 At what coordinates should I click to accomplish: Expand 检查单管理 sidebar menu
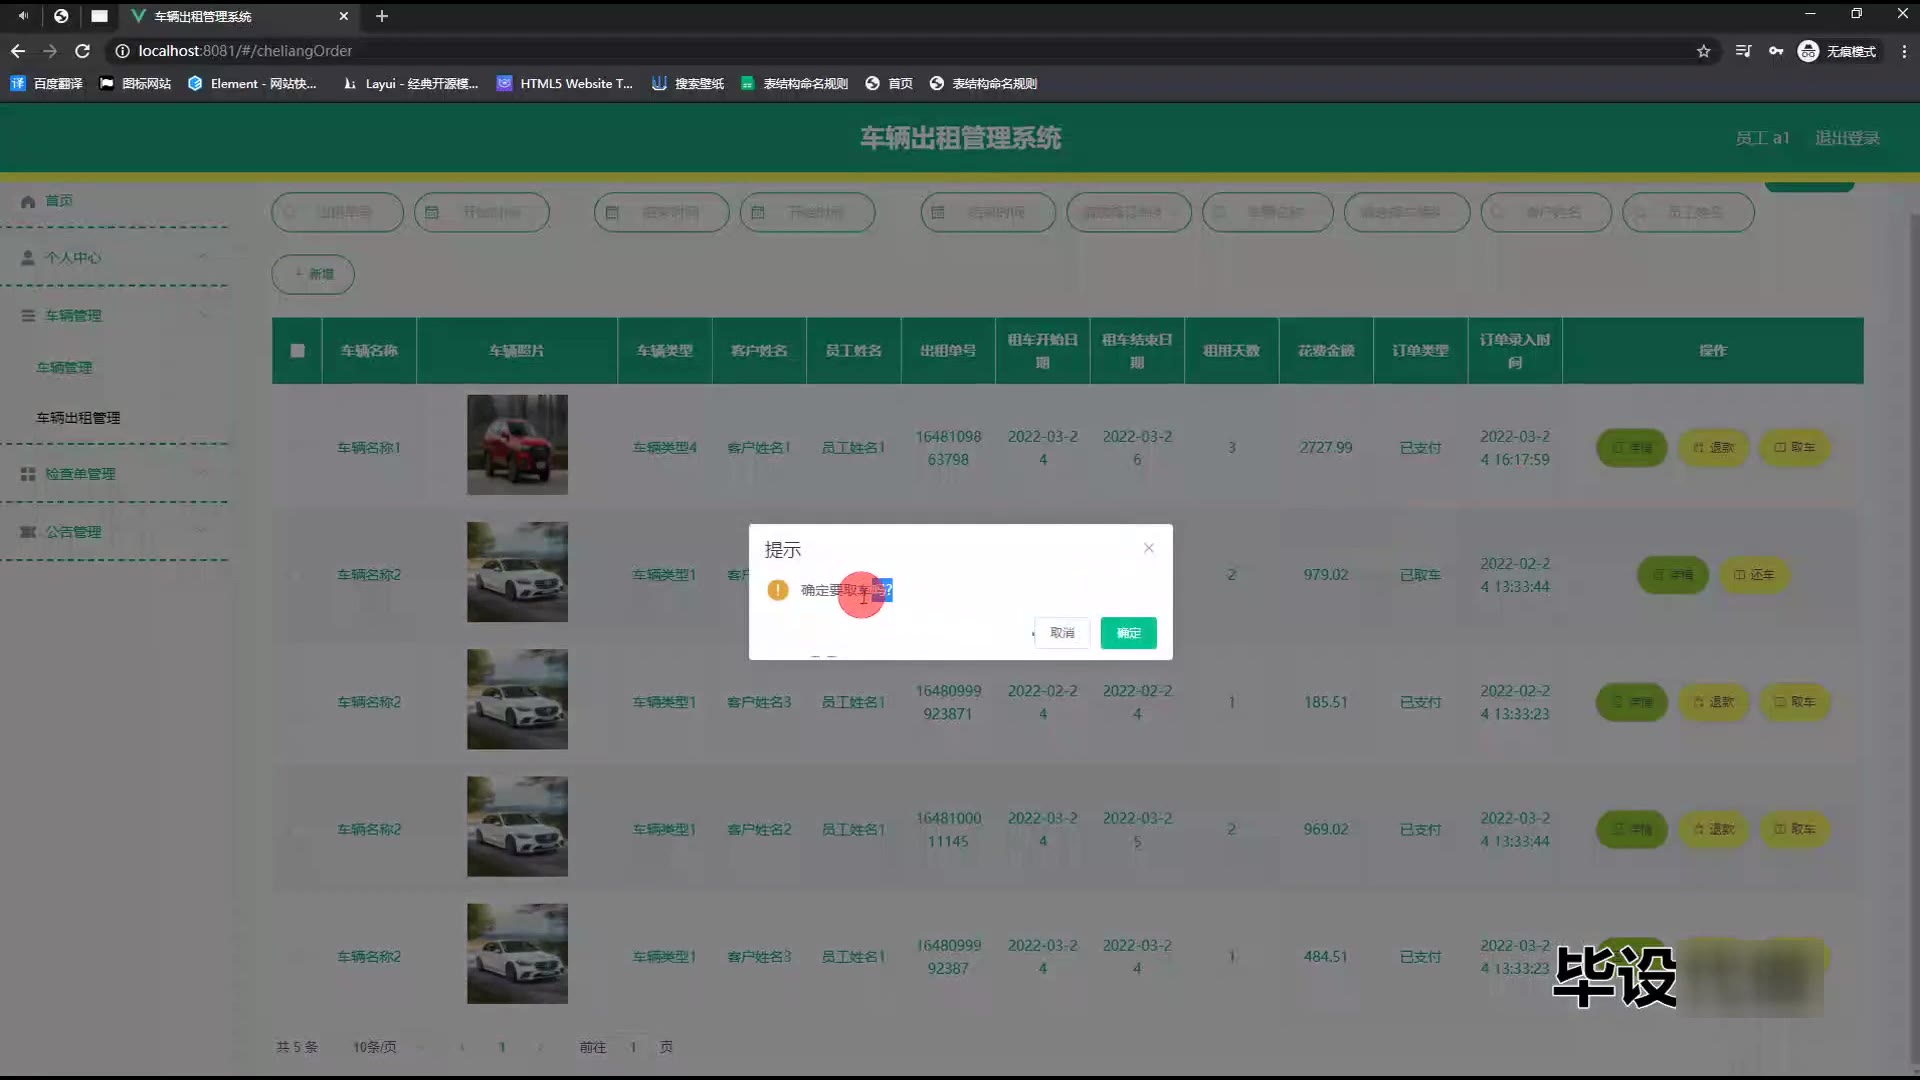click(x=115, y=474)
